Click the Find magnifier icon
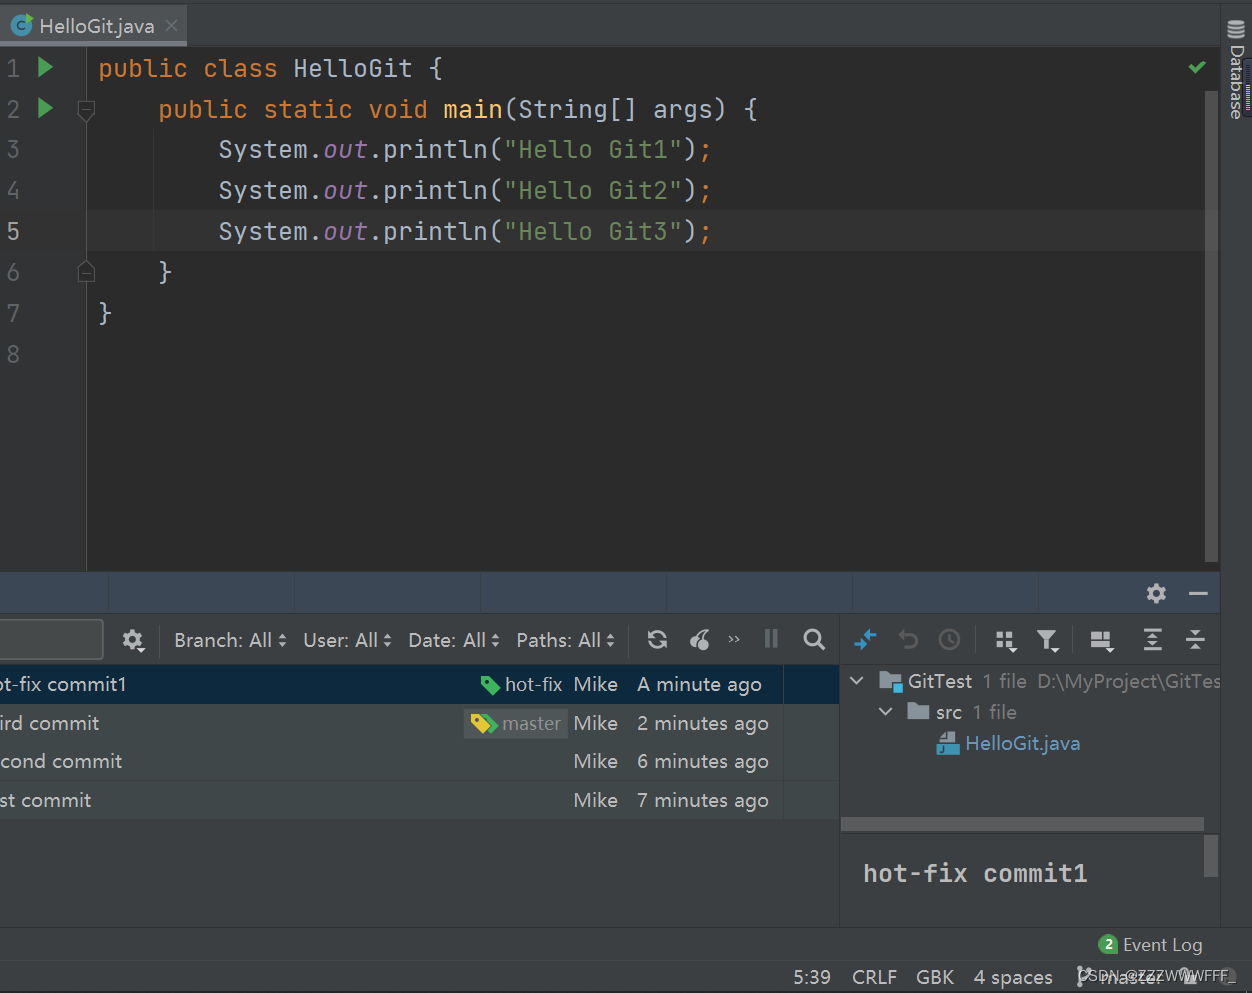Viewport: 1252px width, 993px height. [814, 640]
